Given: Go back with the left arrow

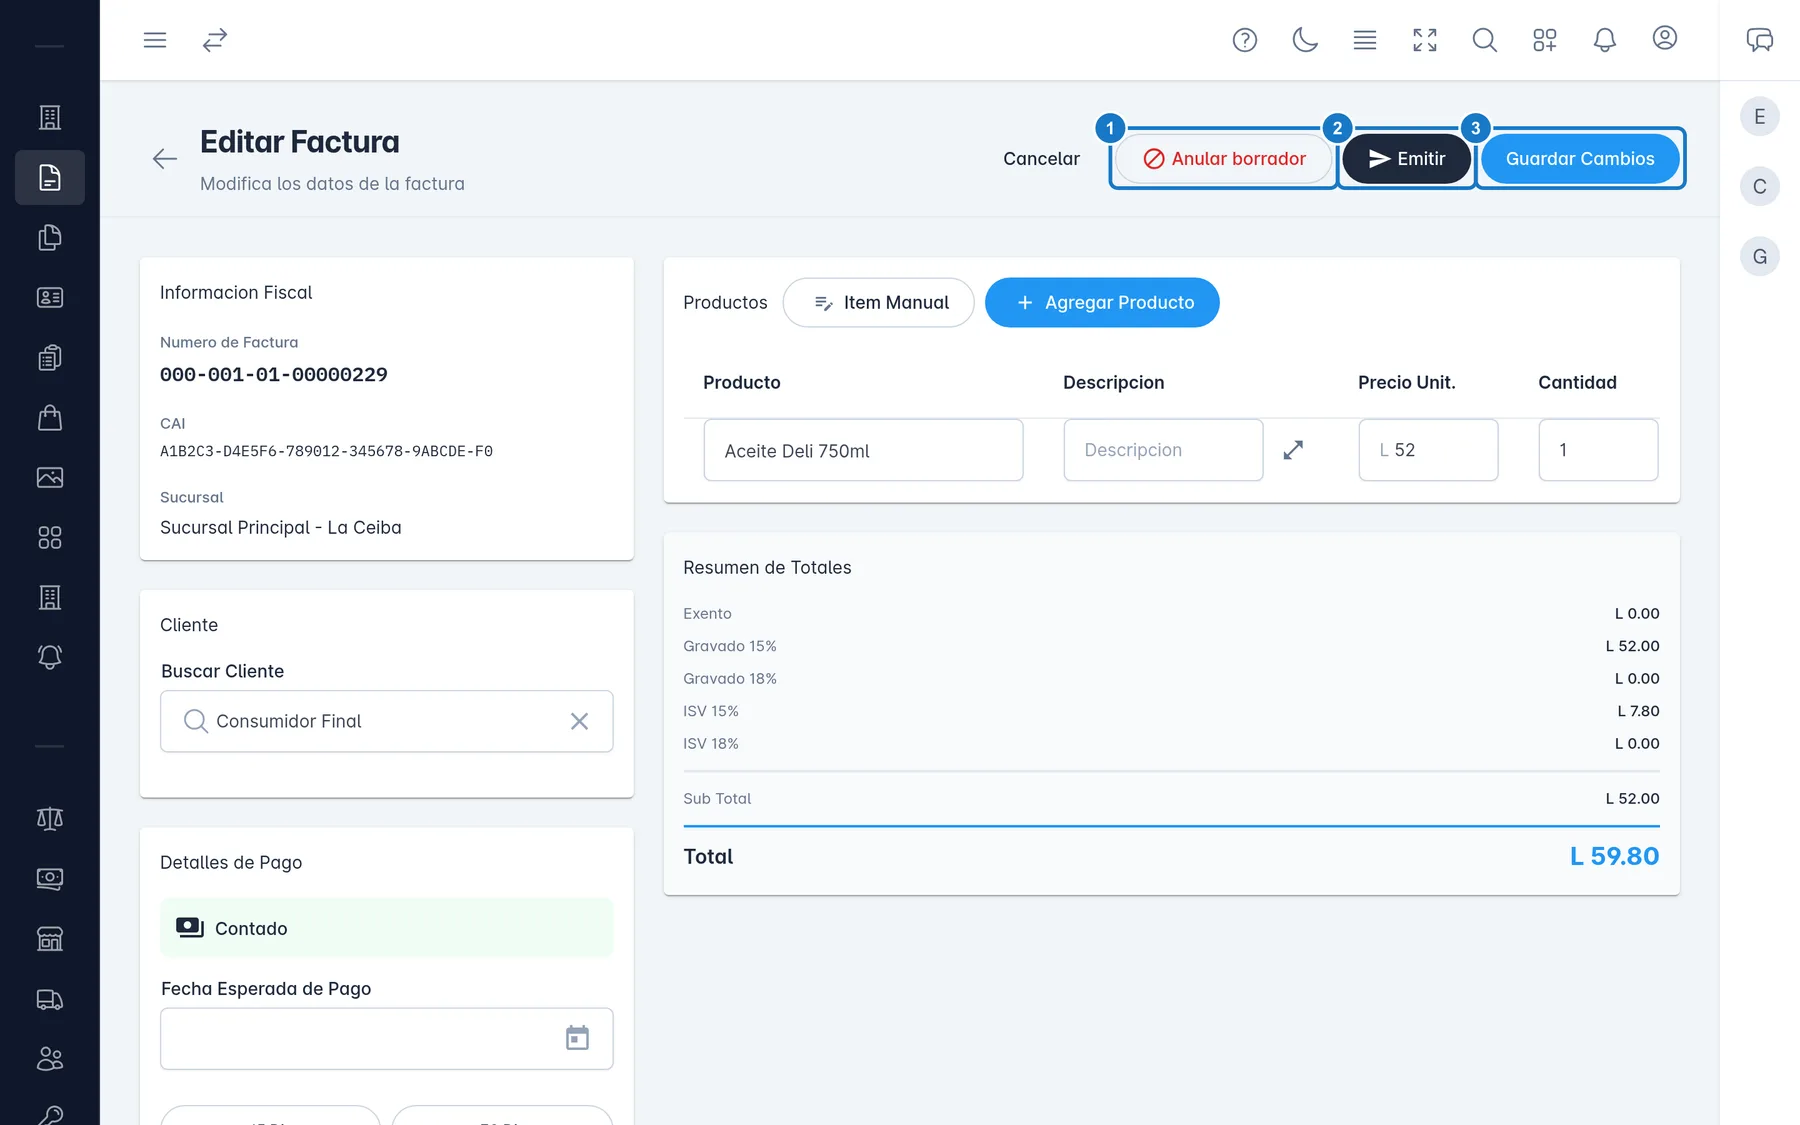Looking at the screenshot, I should click(165, 158).
